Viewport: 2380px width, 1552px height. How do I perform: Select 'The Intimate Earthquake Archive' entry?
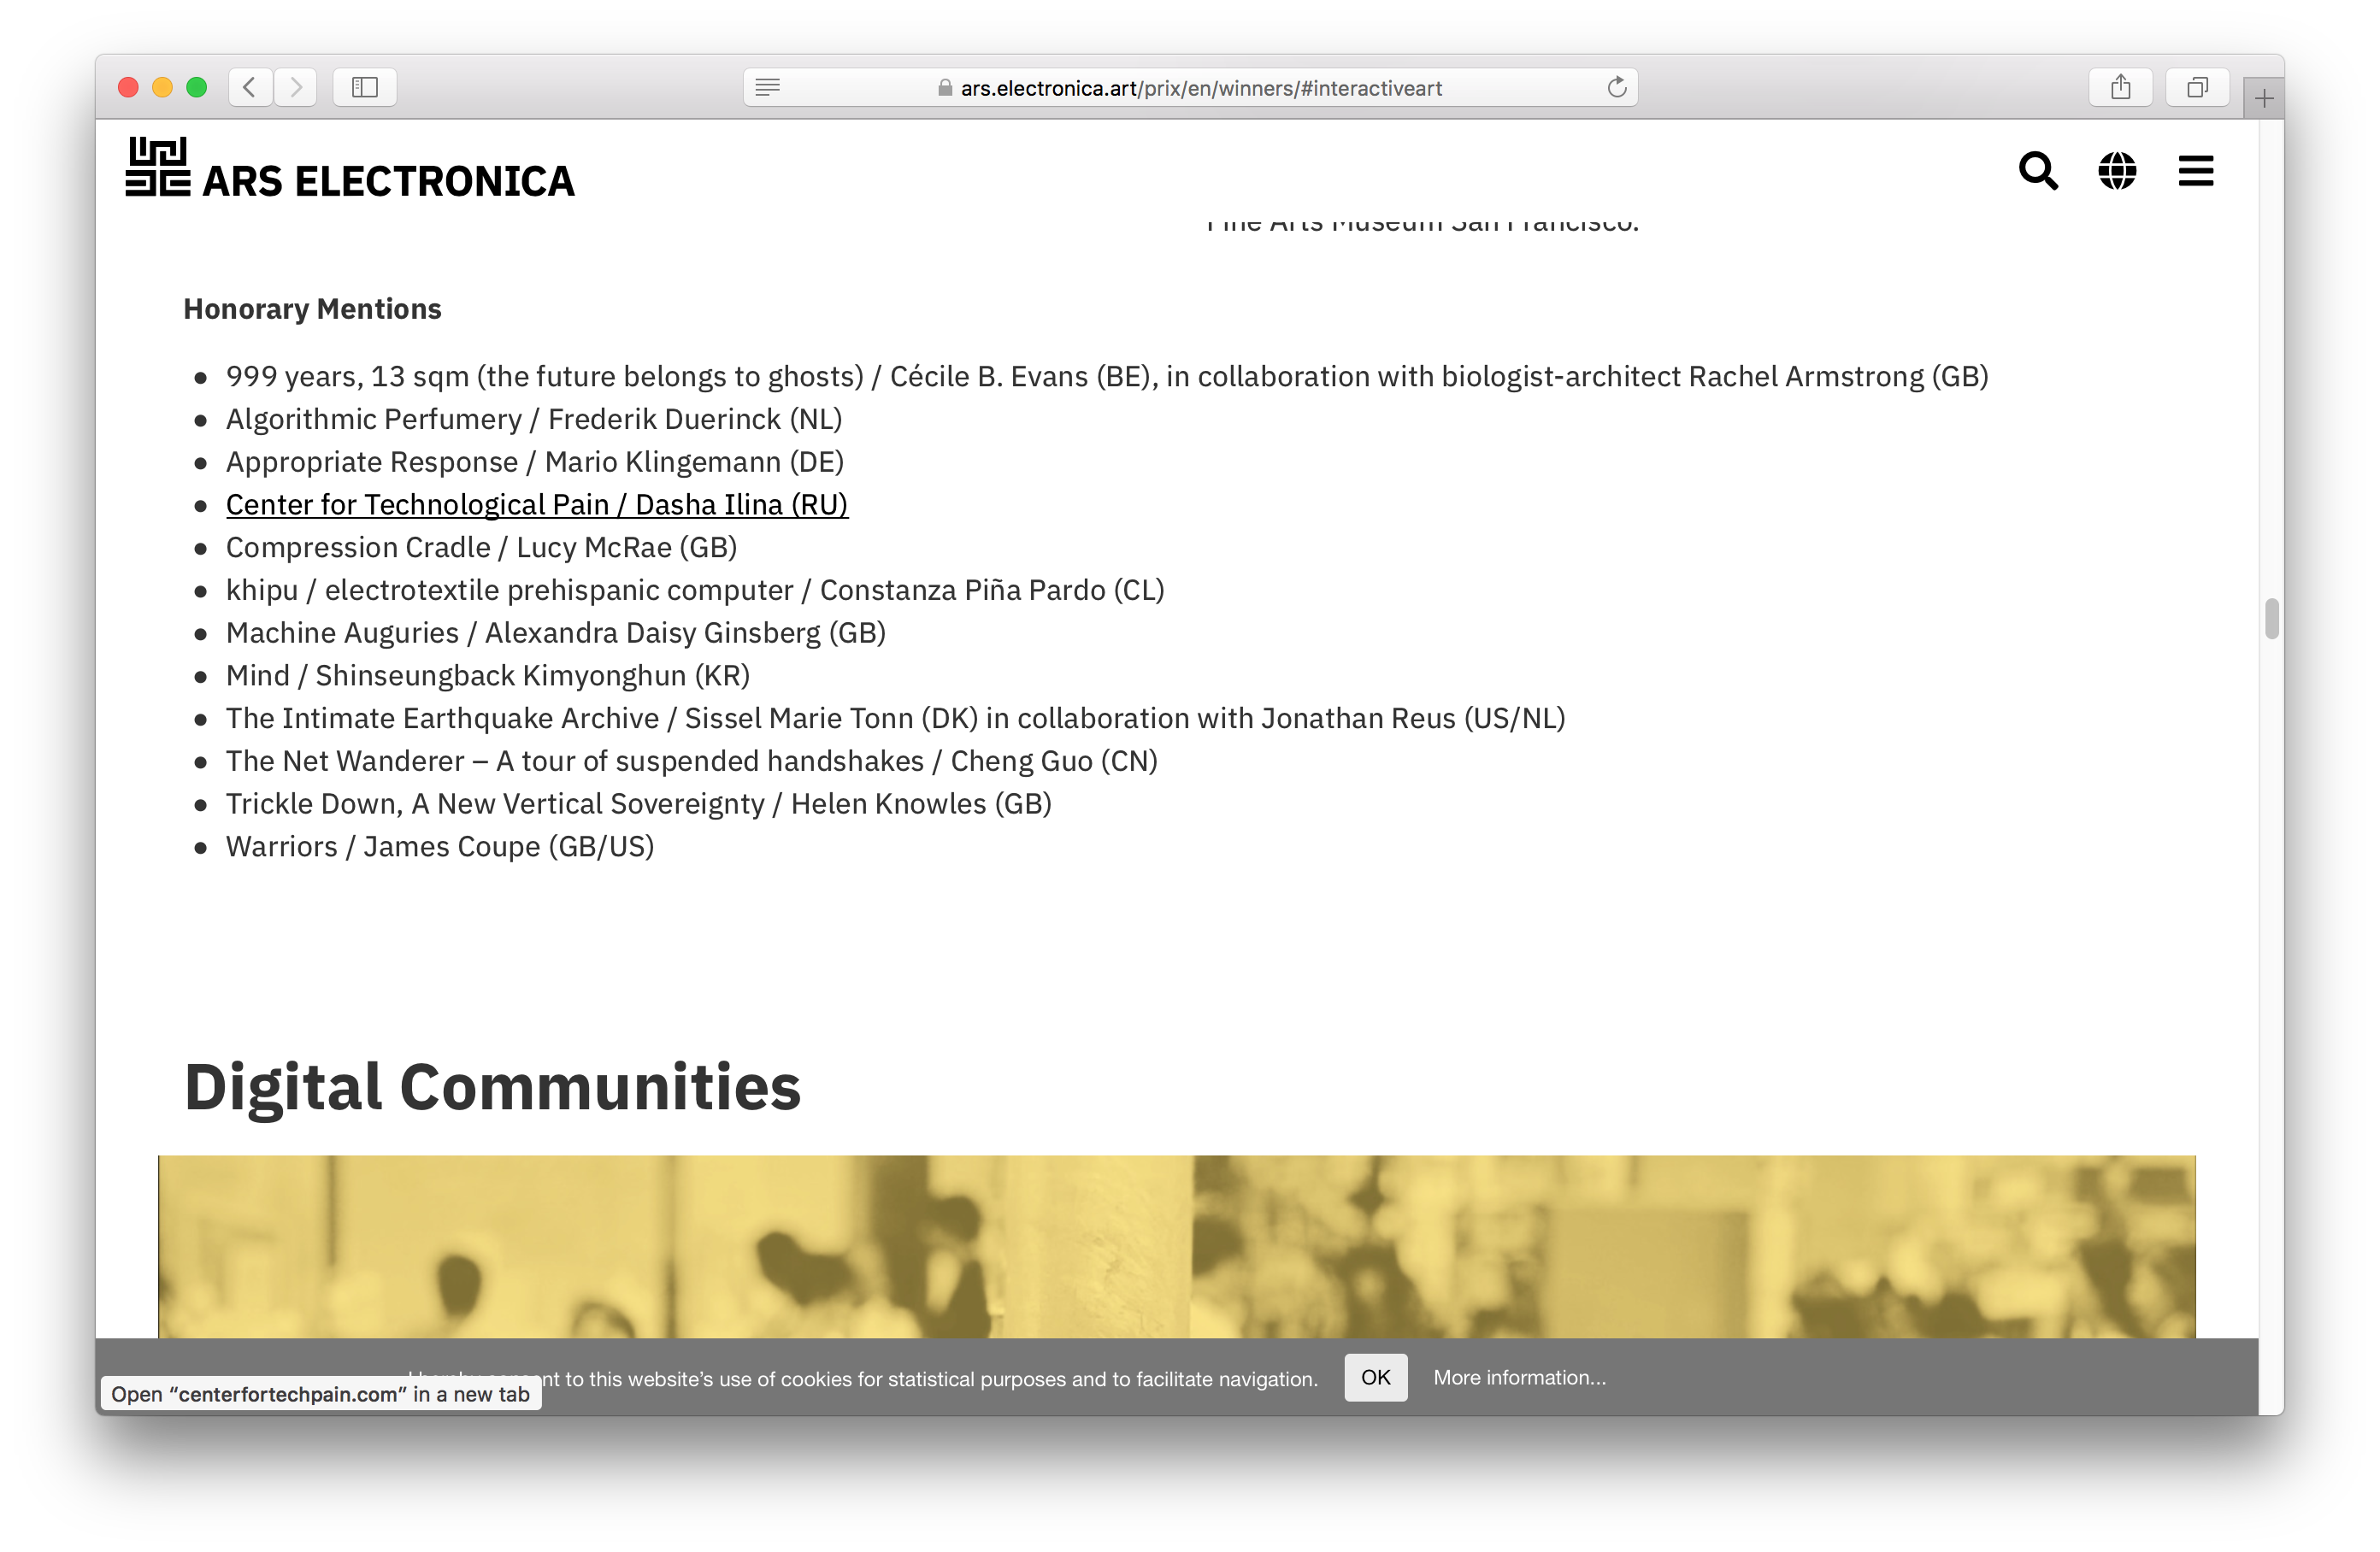895,719
